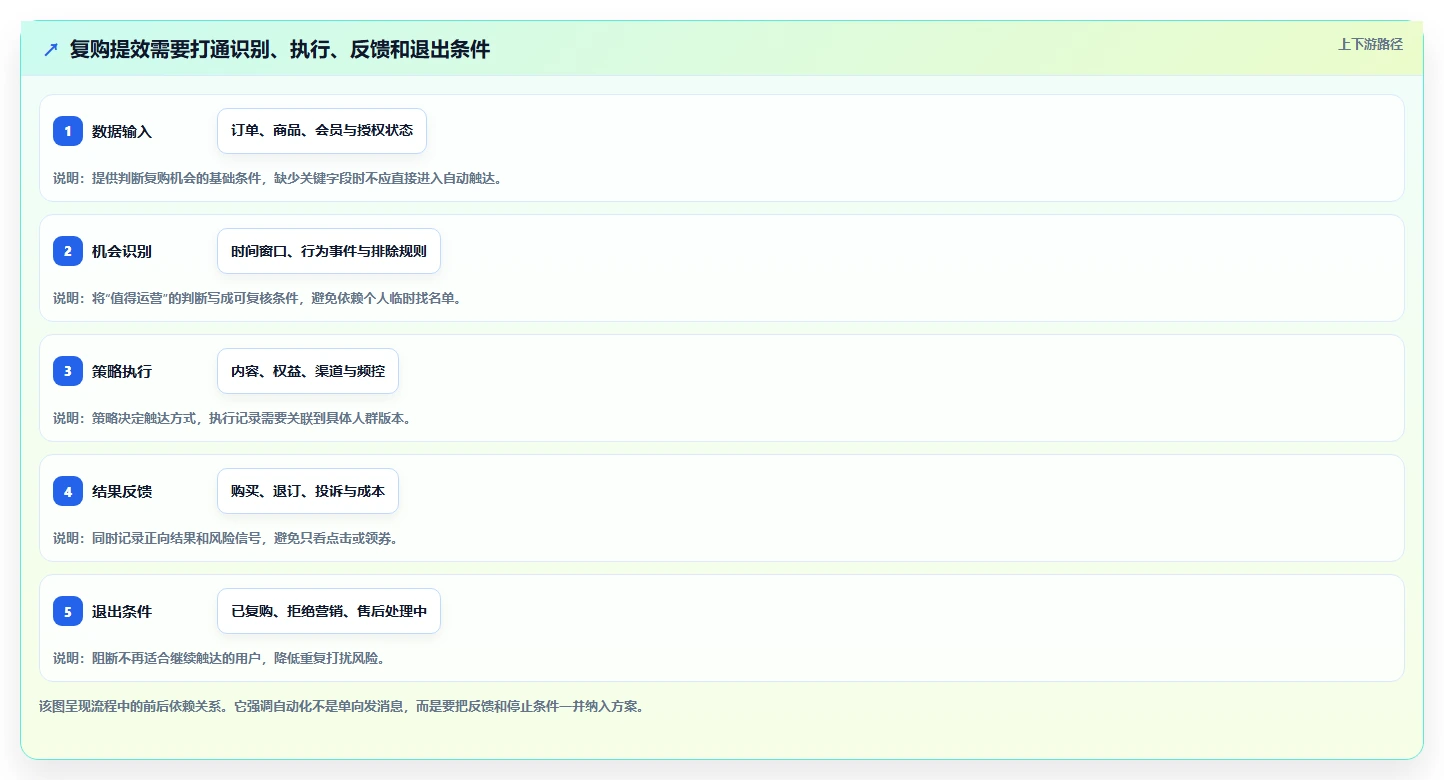Click the arrow icon beside the title
The width and height of the screenshot is (1444, 780).
[51, 49]
